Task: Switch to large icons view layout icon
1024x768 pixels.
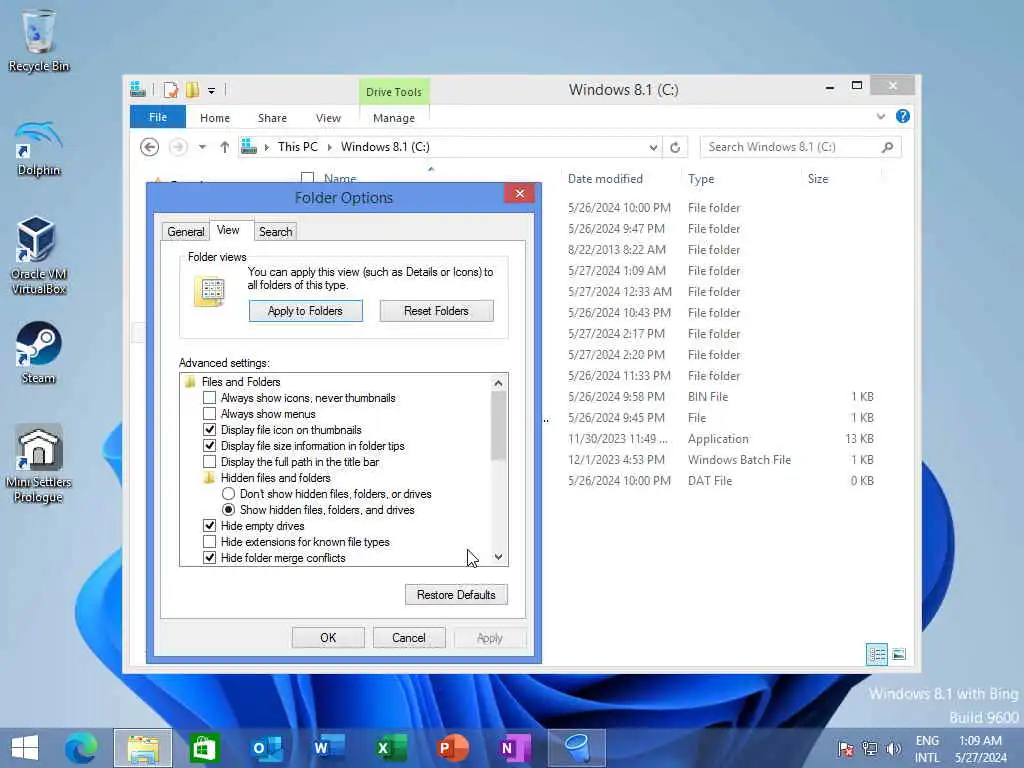Action: pyautogui.click(x=899, y=654)
